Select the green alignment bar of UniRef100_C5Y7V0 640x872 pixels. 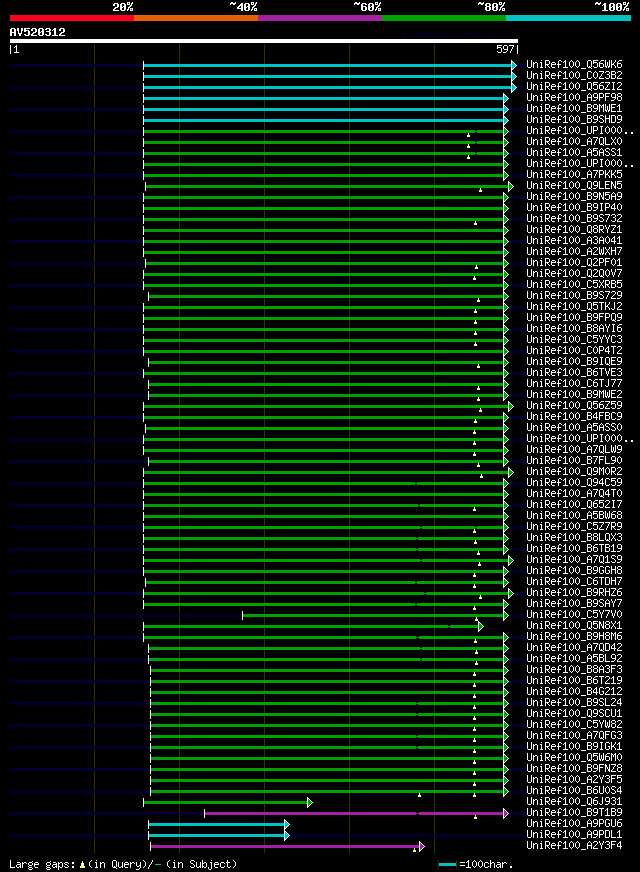375,616
